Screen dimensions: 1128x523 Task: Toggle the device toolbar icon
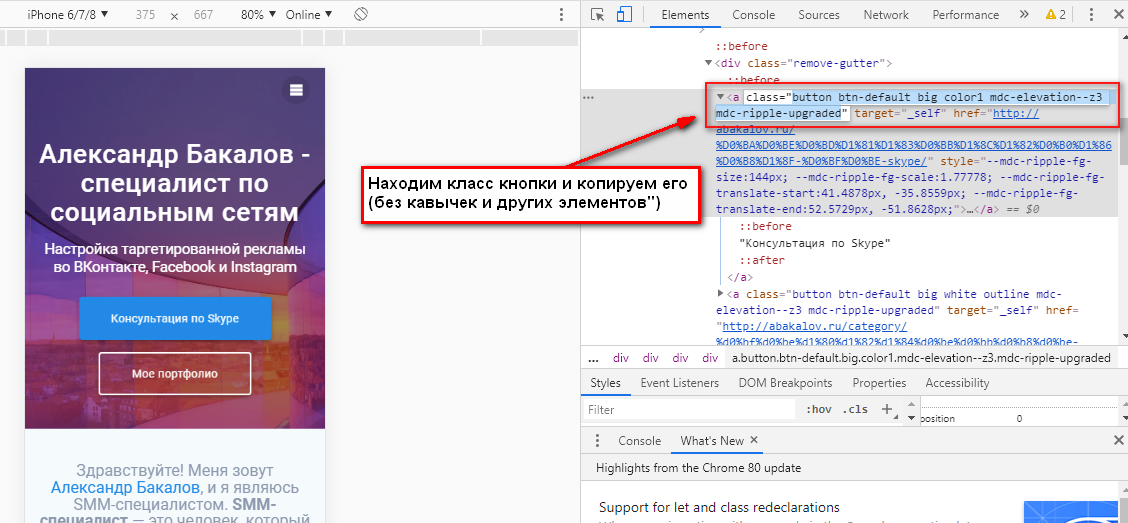624,14
